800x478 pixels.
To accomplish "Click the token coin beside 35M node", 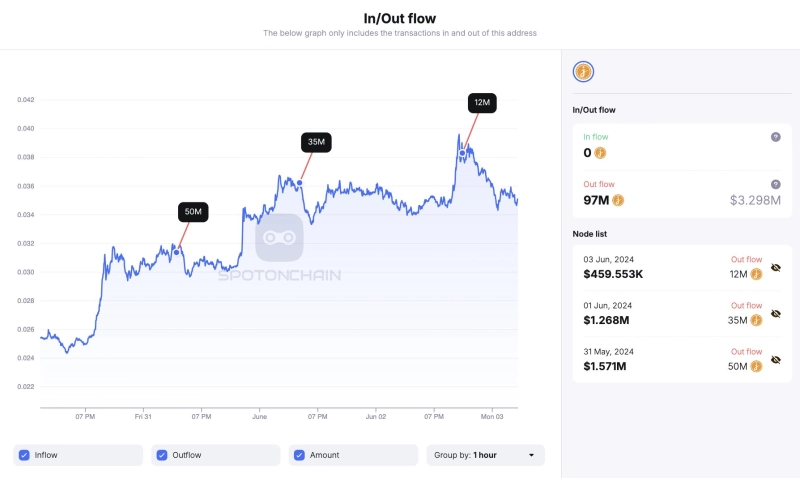I will [x=756, y=320].
